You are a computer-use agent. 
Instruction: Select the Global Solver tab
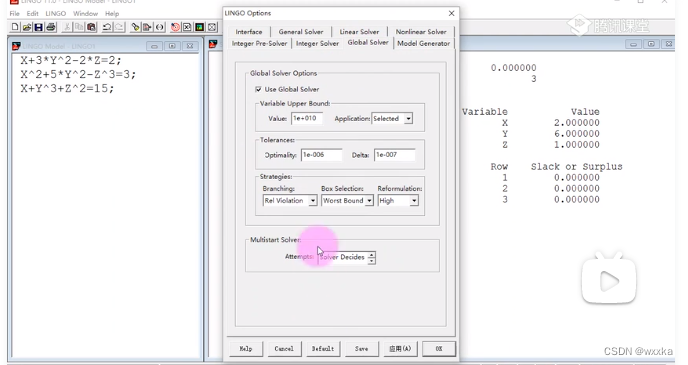pos(368,43)
